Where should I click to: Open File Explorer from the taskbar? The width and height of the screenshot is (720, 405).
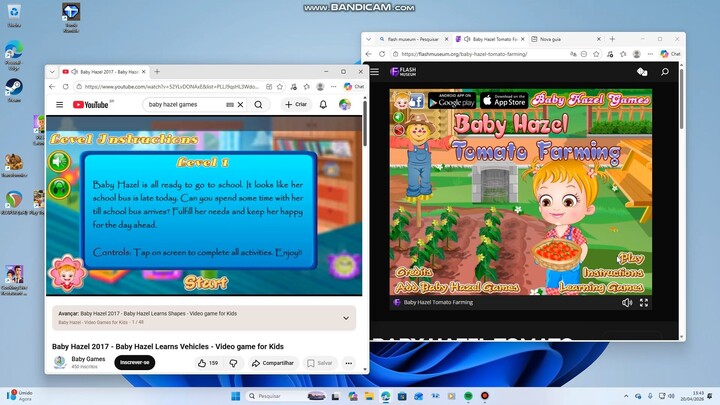tap(369, 396)
